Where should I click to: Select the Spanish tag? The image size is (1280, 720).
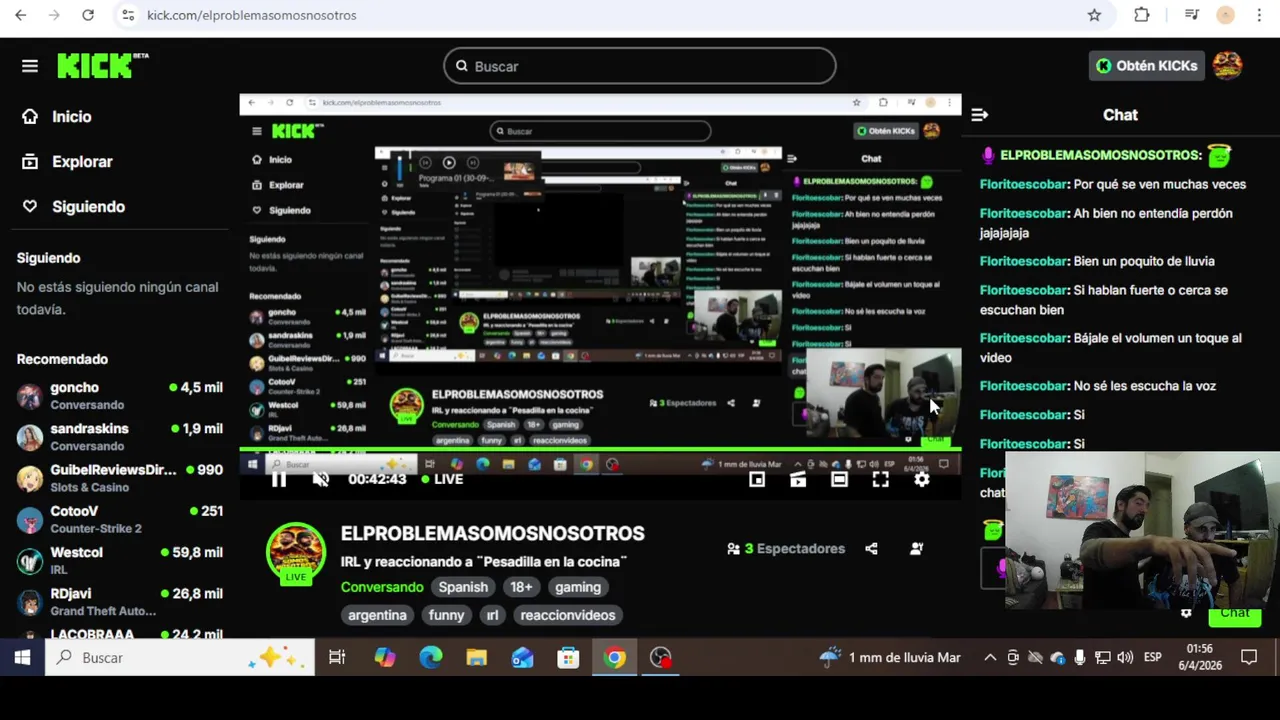tap(463, 587)
